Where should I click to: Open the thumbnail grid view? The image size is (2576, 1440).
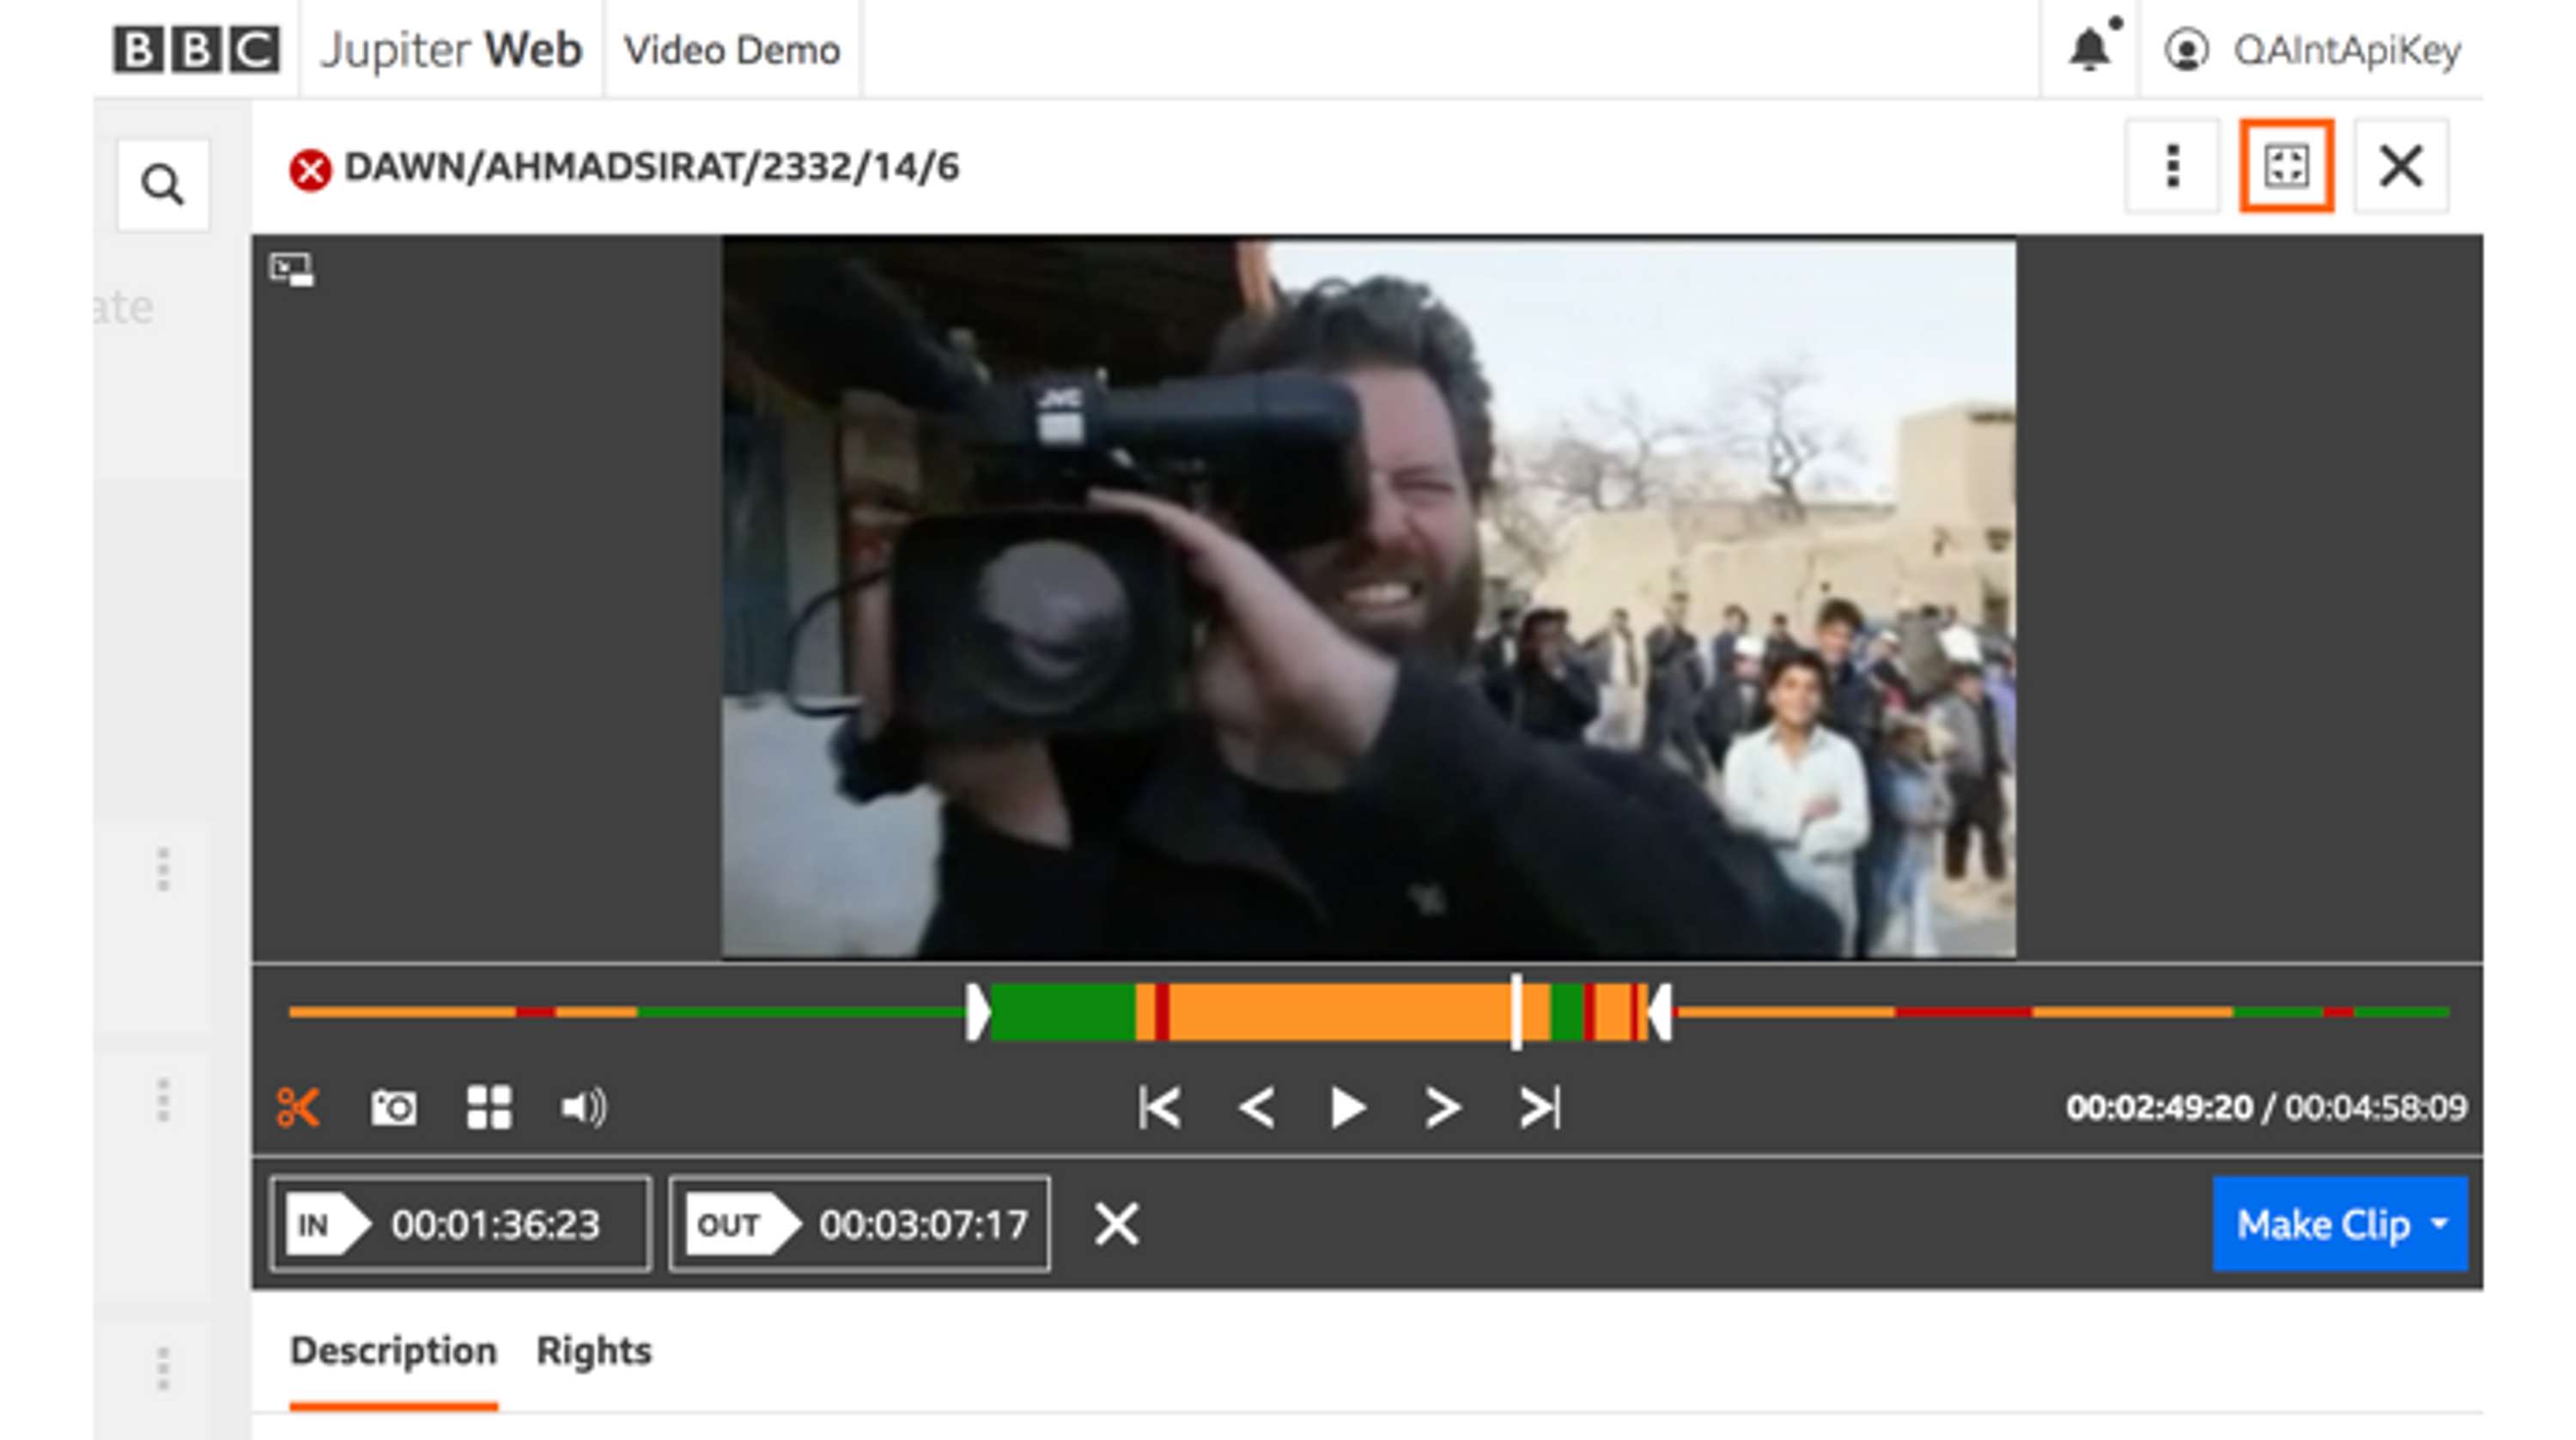tap(489, 1108)
